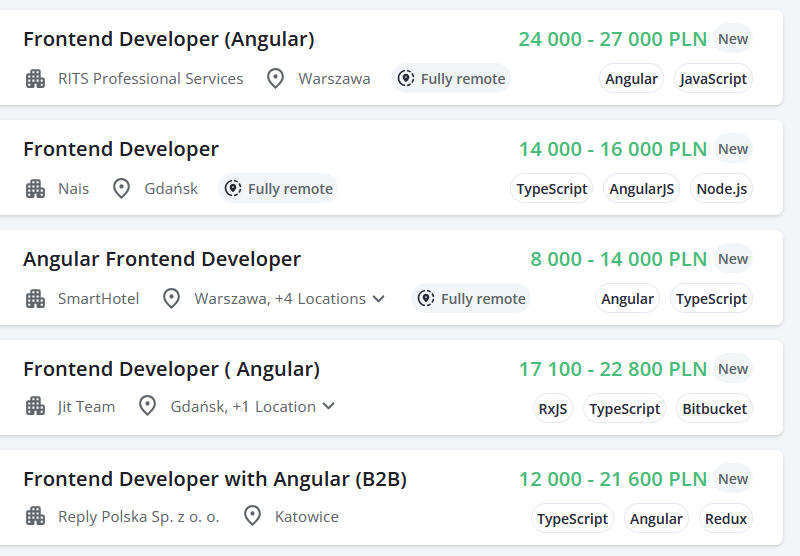Expand the Gdańsk +1 Location chevron
The width and height of the screenshot is (800, 556).
[328, 406]
